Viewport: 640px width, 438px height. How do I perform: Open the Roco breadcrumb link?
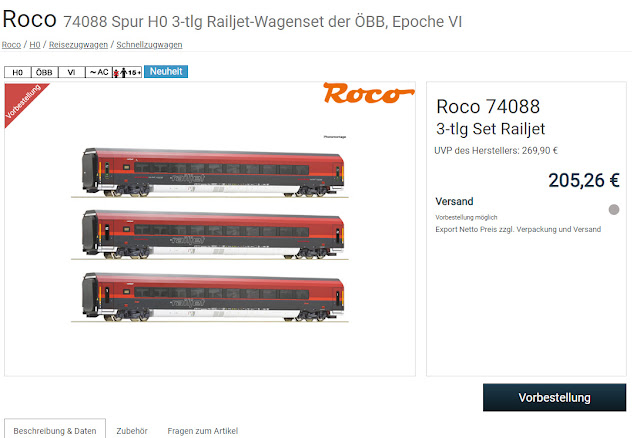pyautogui.click(x=11, y=44)
